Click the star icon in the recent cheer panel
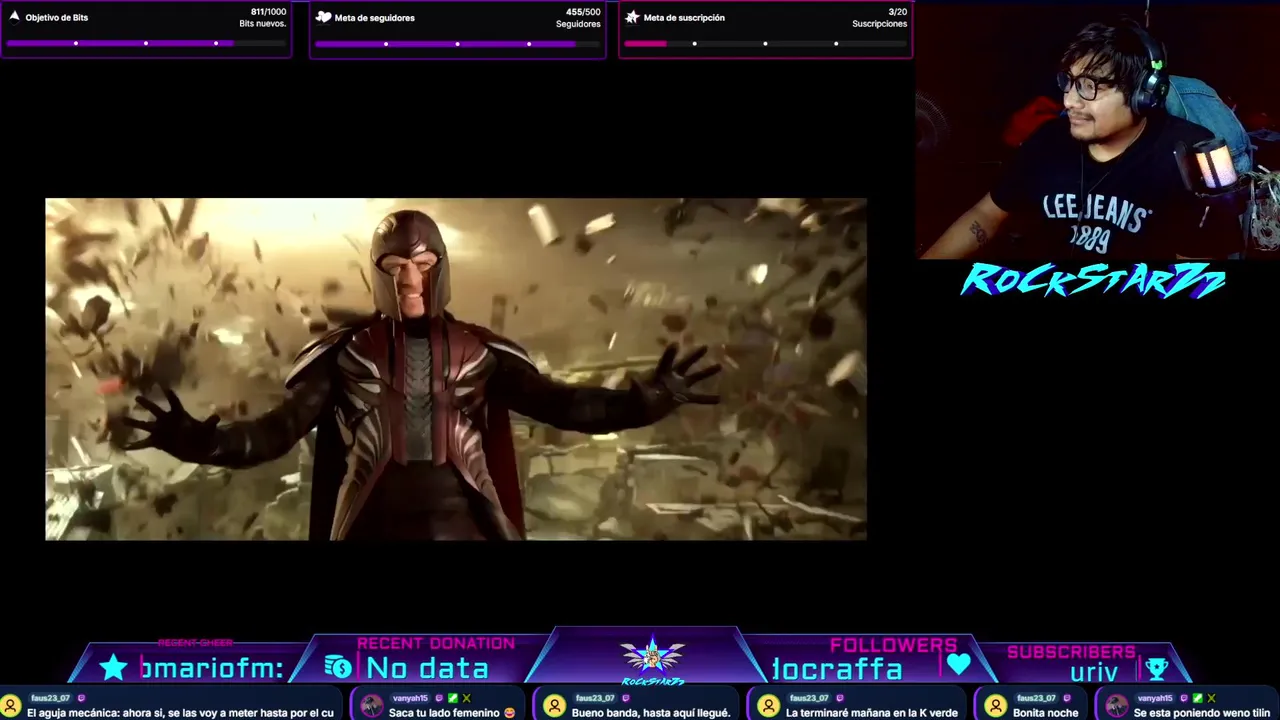This screenshot has height=720, width=1280. click(113, 668)
